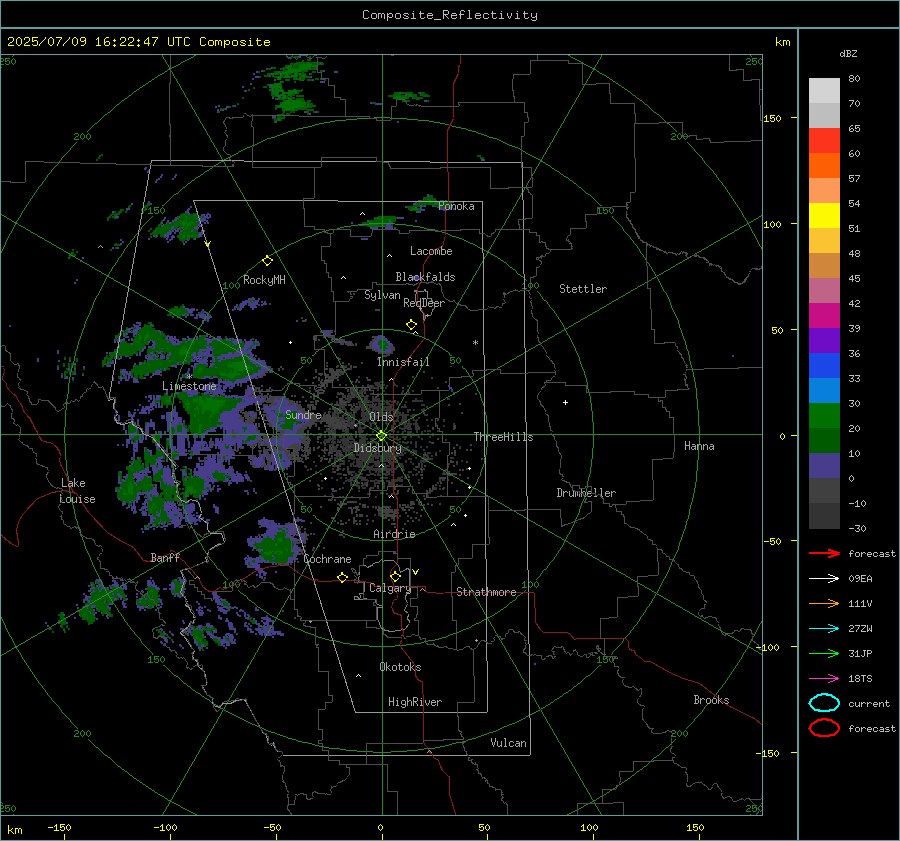
Task: Pick the bright yellow 51-54 dBZ swatch
Action: click(x=824, y=215)
